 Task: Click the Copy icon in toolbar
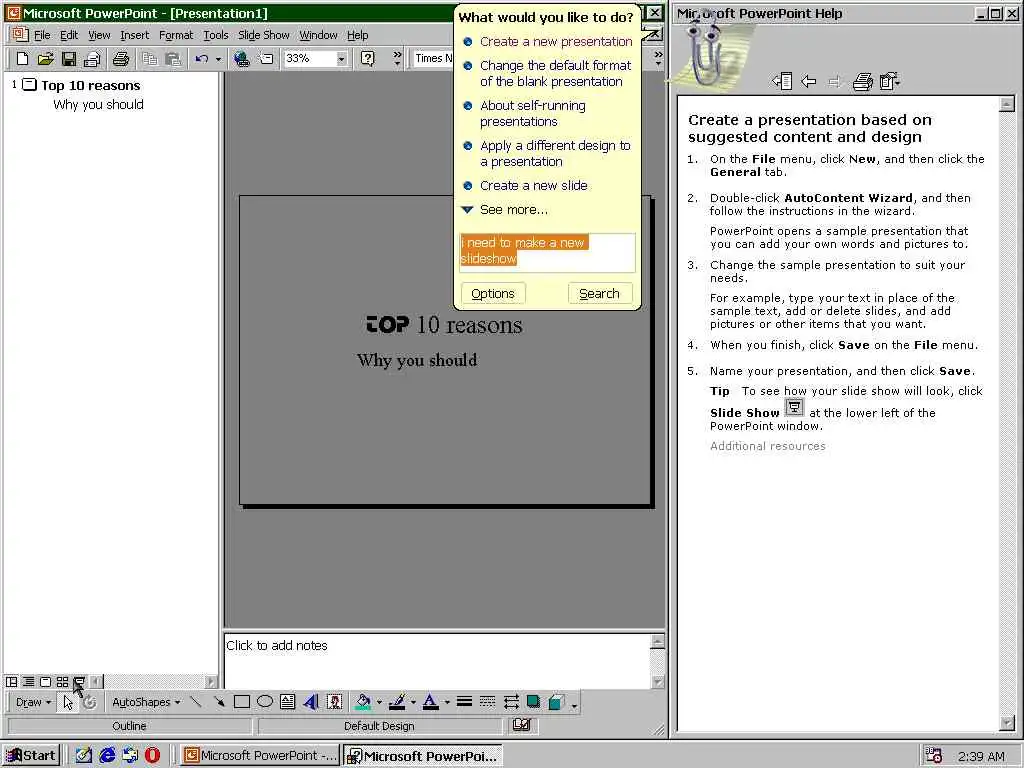[x=150, y=59]
